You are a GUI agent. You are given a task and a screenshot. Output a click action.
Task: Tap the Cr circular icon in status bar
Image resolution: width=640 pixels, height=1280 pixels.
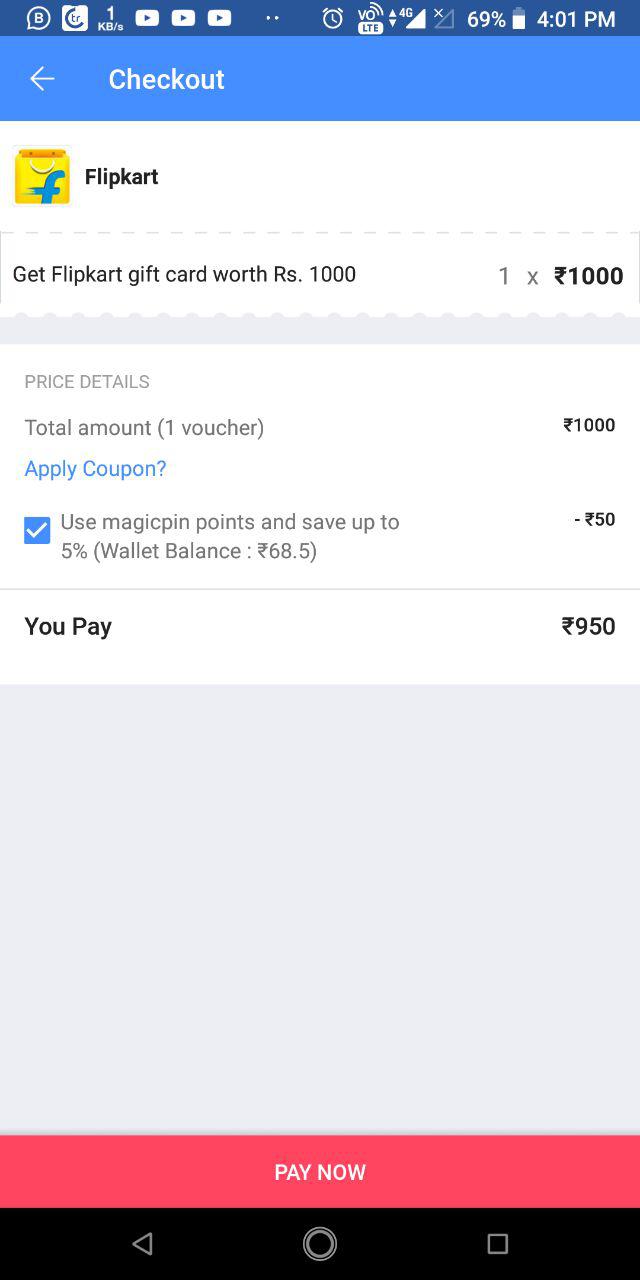[x=74, y=17]
